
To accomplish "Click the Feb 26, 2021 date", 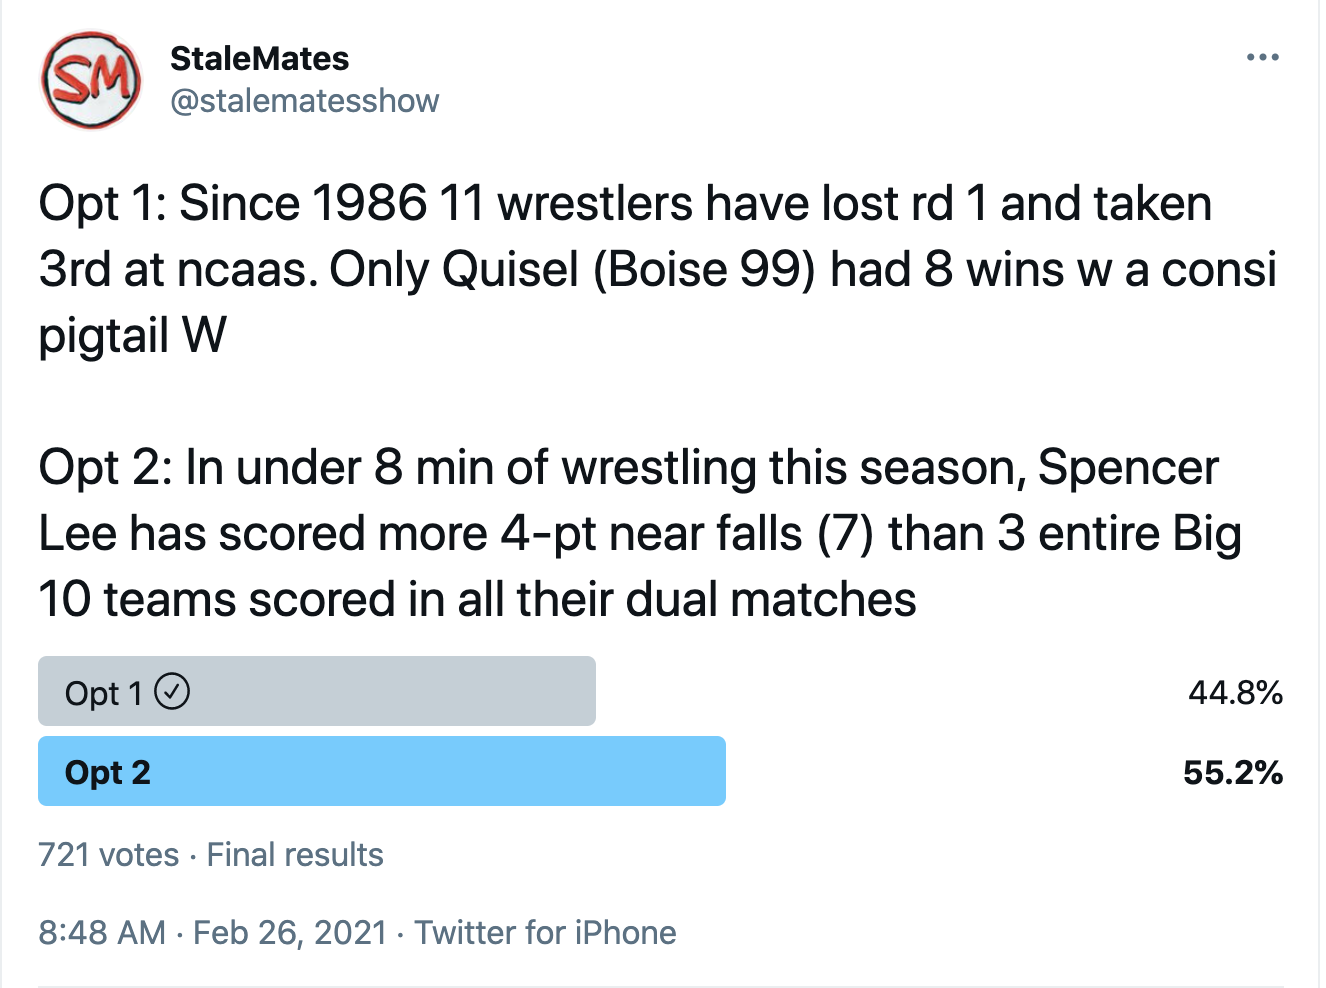I will pos(290,932).
